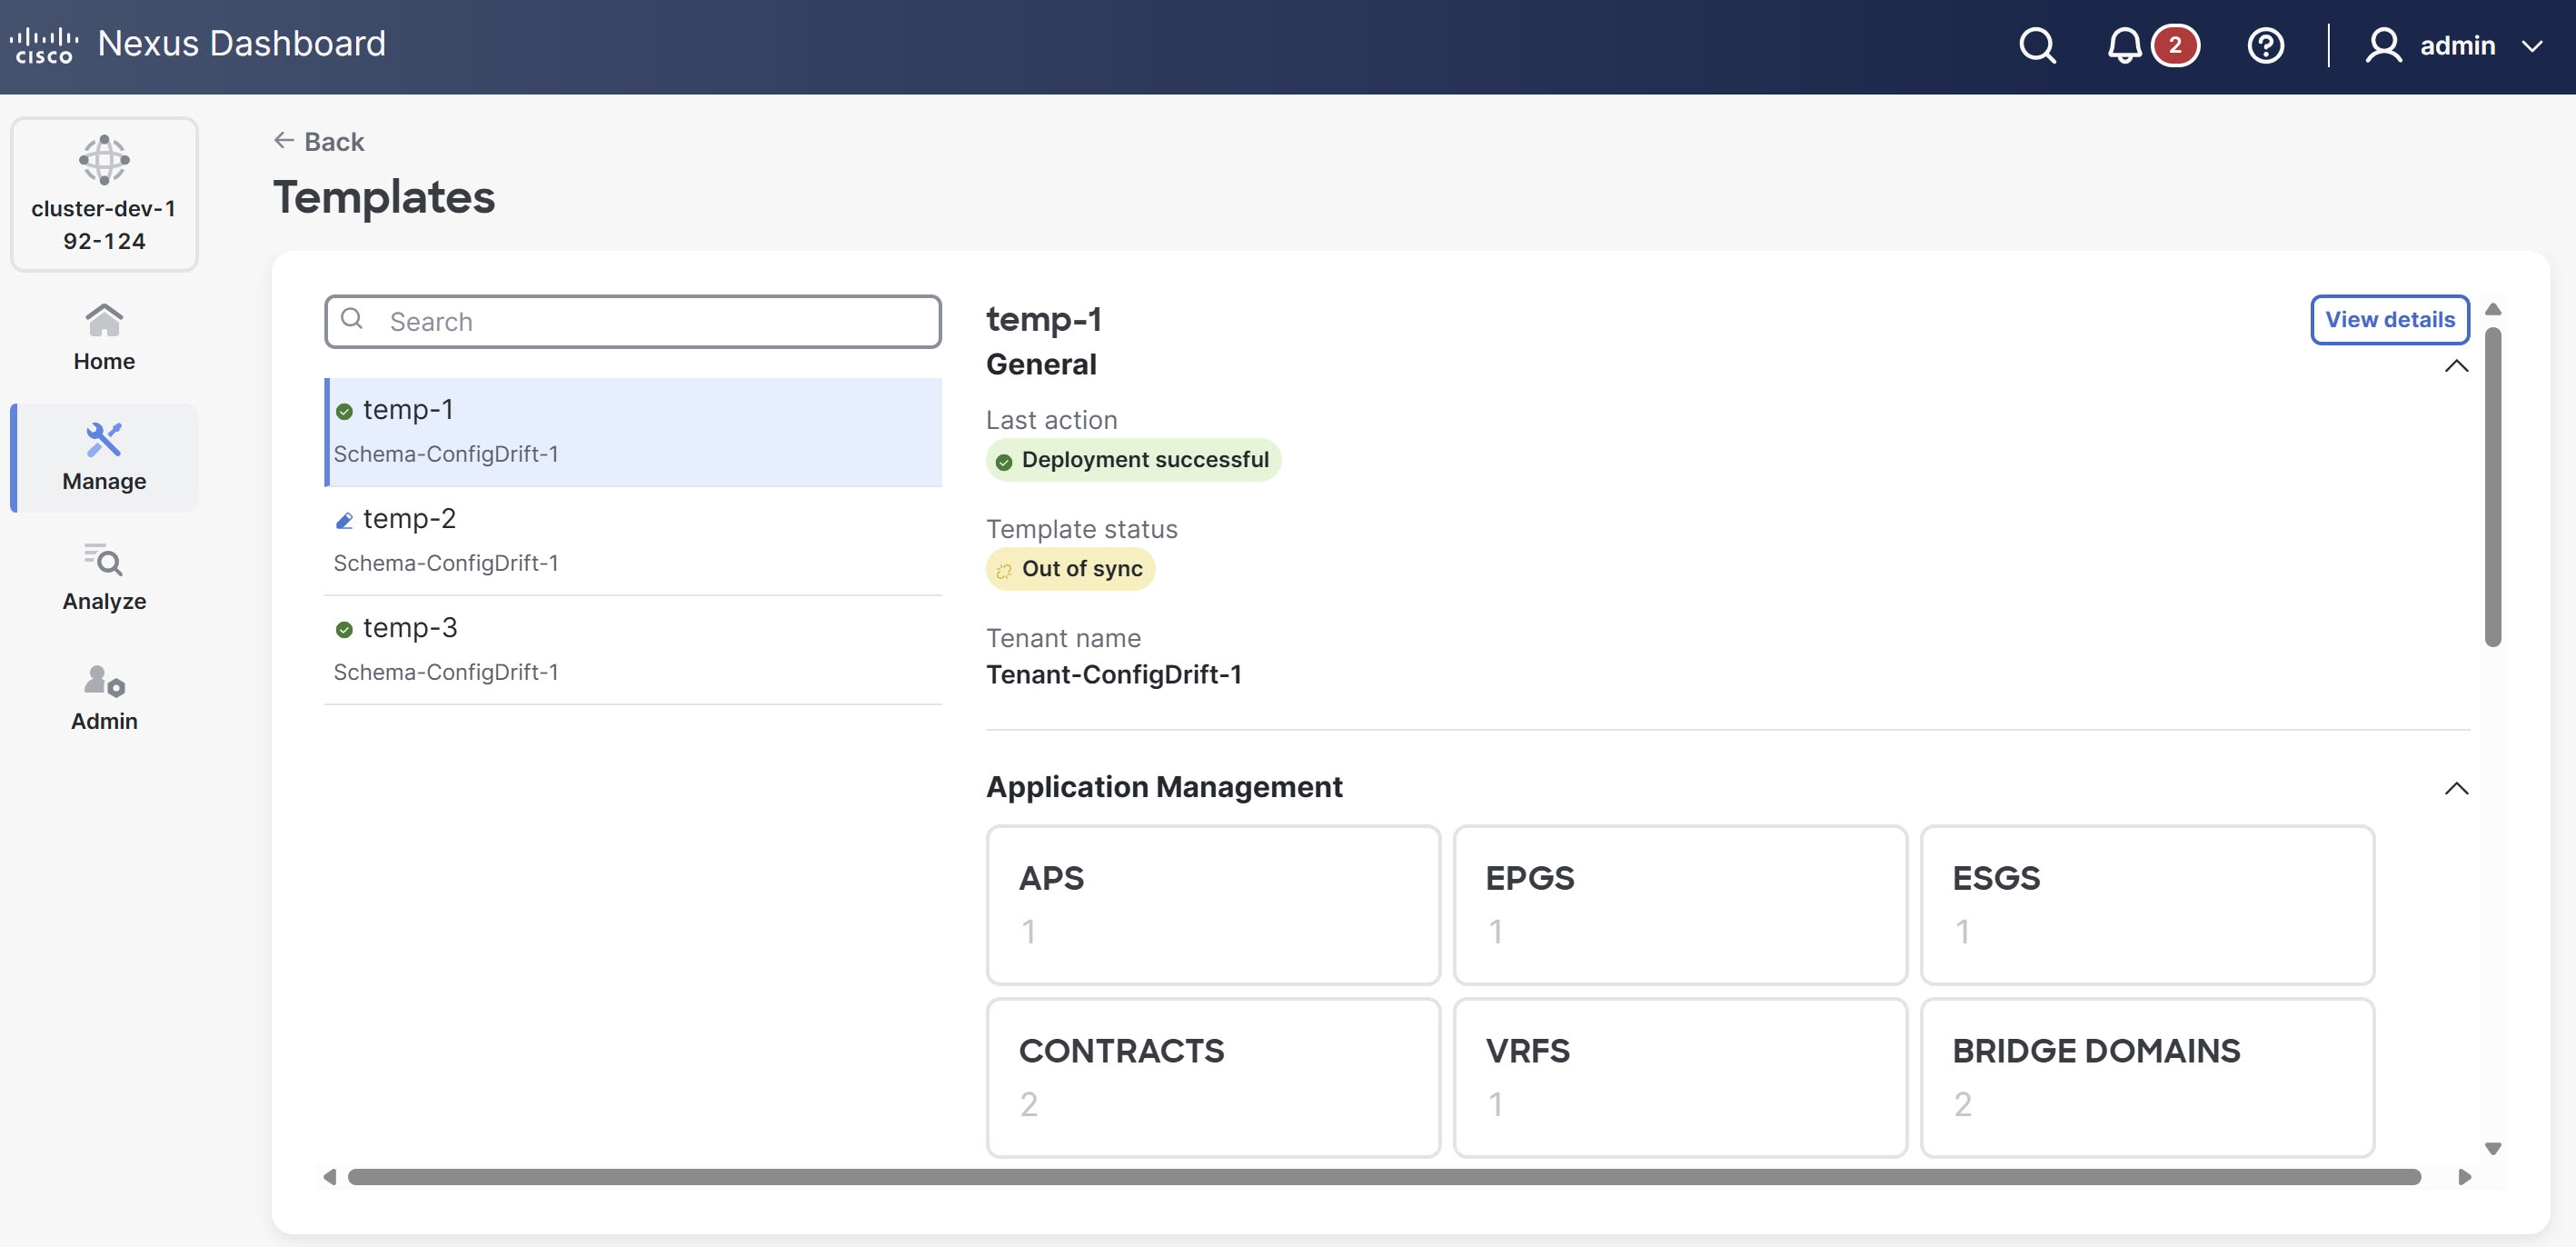The width and height of the screenshot is (2576, 1247).
Task: Click the View details button
Action: pyautogui.click(x=2389, y=319)
